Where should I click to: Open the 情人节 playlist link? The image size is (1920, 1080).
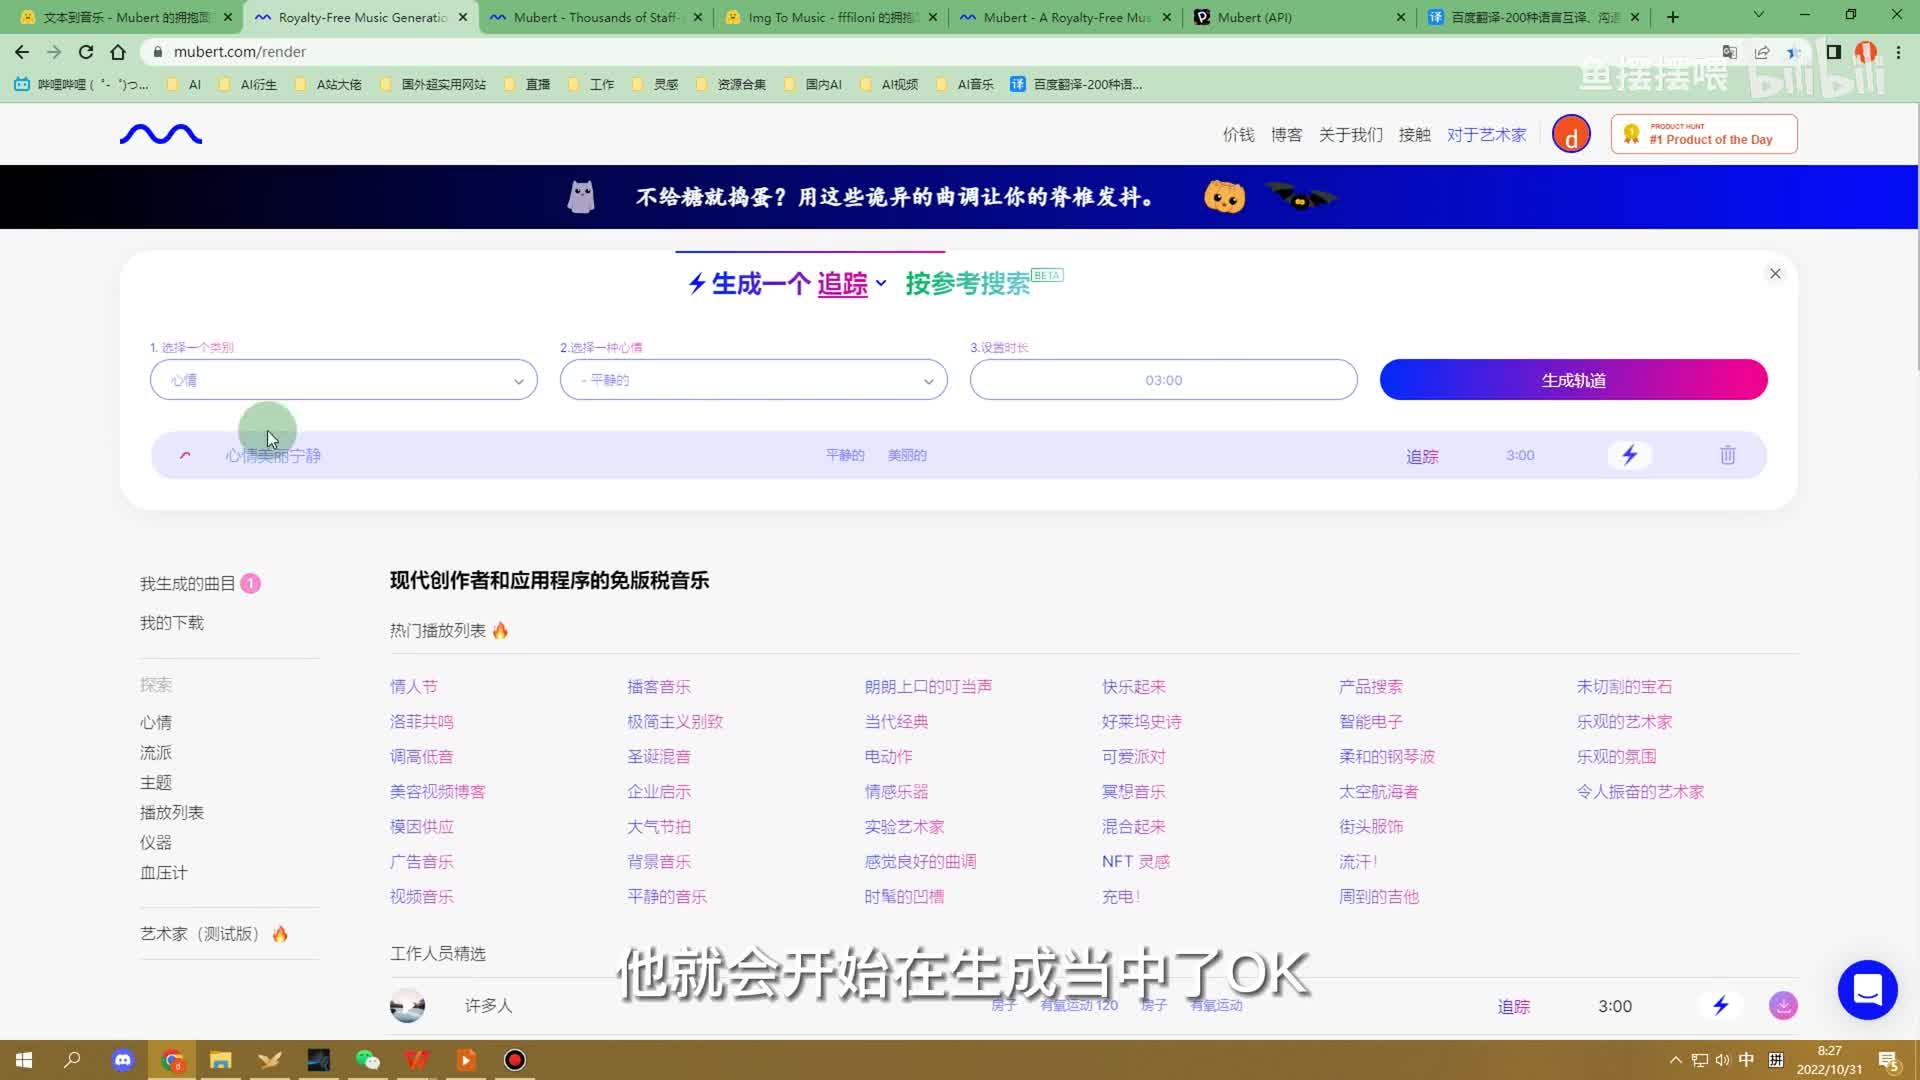click(x=413, y=687)
